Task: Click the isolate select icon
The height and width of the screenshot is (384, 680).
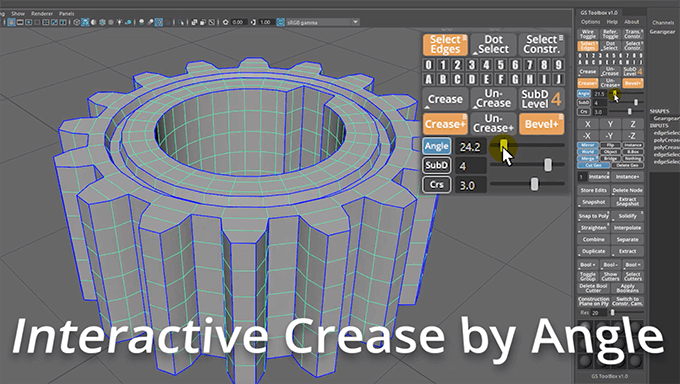Action: pos(180,22)
